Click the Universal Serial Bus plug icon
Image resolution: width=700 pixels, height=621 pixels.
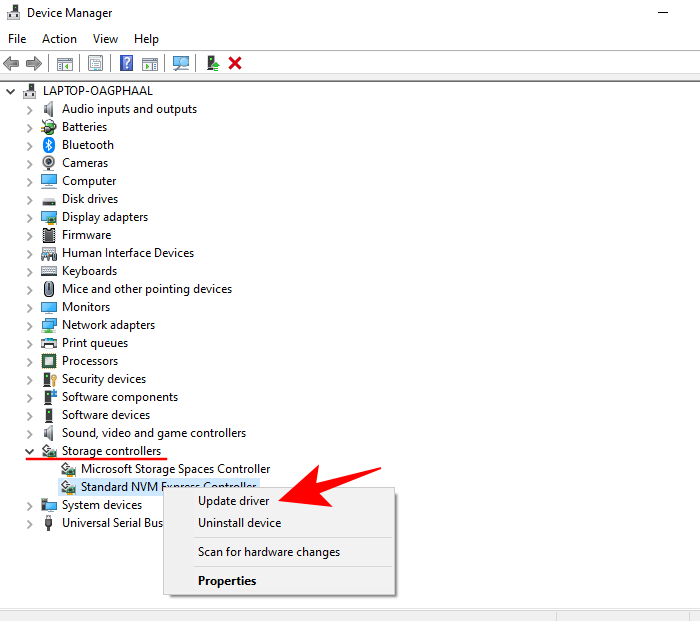point(49,523)
